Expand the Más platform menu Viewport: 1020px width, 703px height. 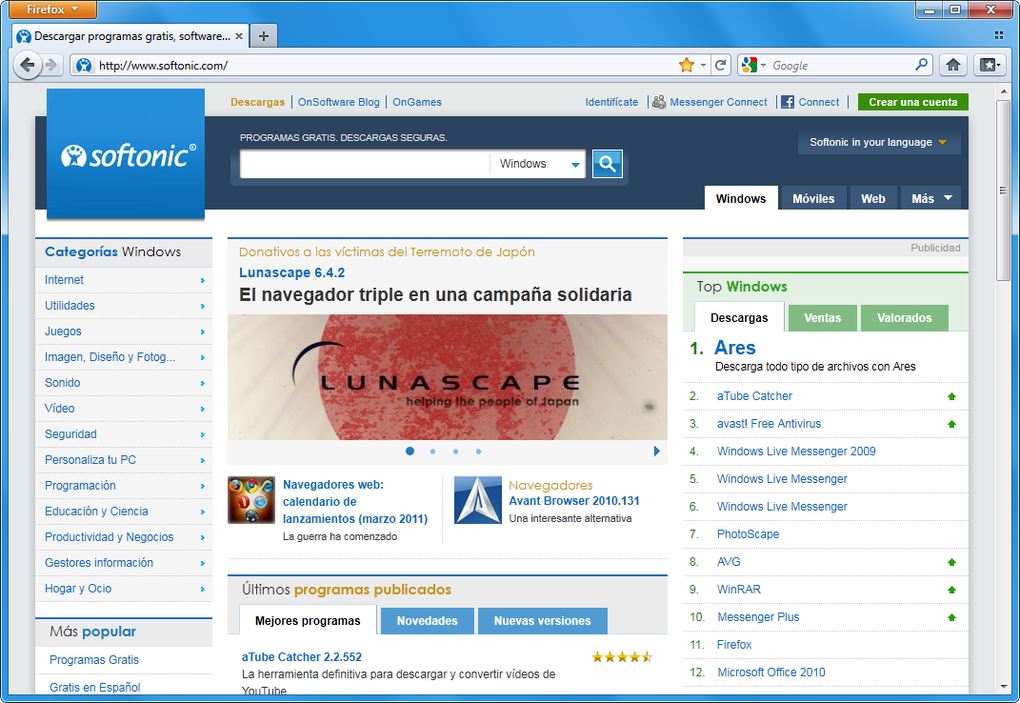pos(932,198)
